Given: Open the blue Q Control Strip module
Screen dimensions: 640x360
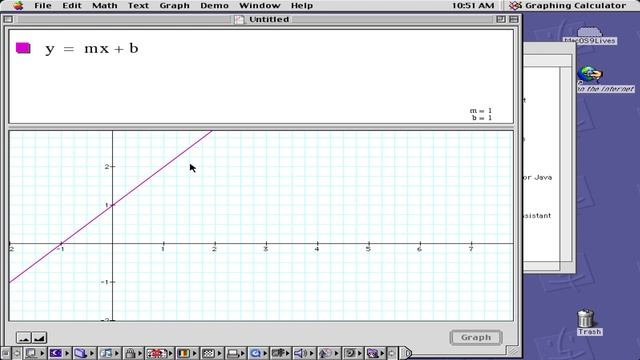Looking at the screenshot, I should (x=259, y=353).
